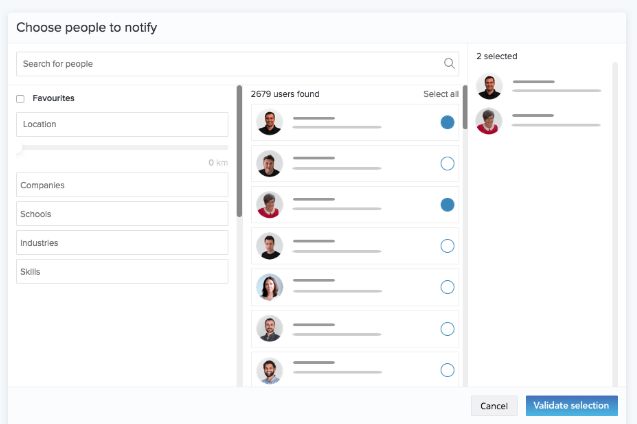Select the fourth user's radio button
This screenshot has width=637, height=424.
(x=447, y=246)
